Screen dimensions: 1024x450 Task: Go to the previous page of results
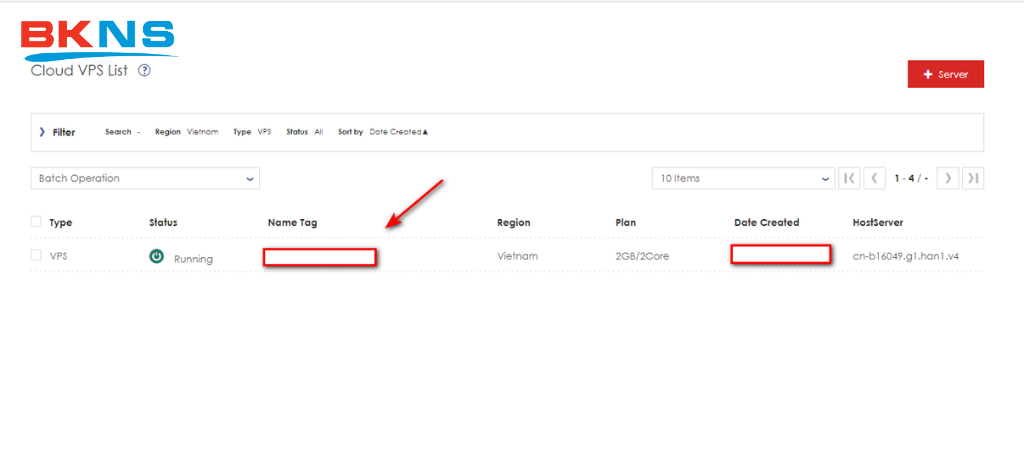coord(874,178)
